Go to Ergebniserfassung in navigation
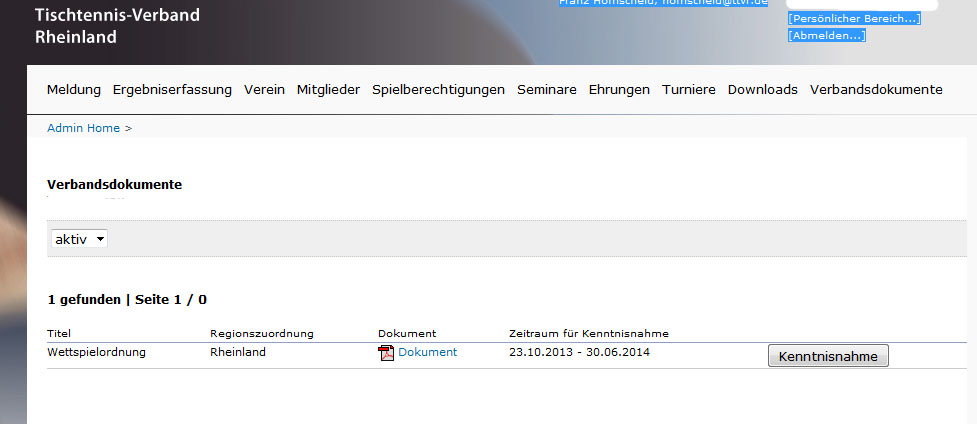 coord(172,89)
